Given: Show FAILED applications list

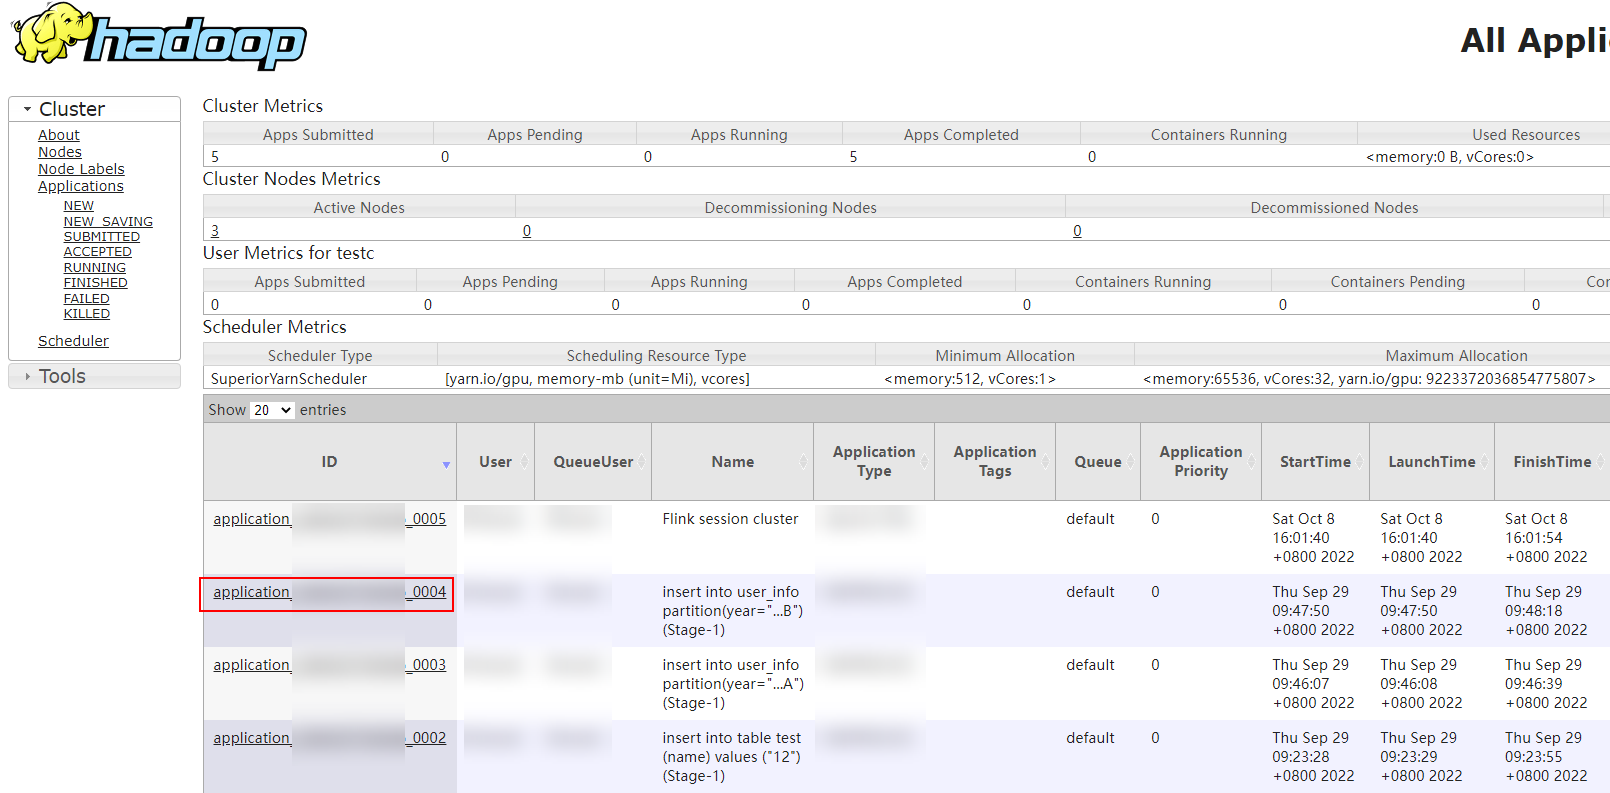Looking at the screenshot, I should [x=87, y=299].
